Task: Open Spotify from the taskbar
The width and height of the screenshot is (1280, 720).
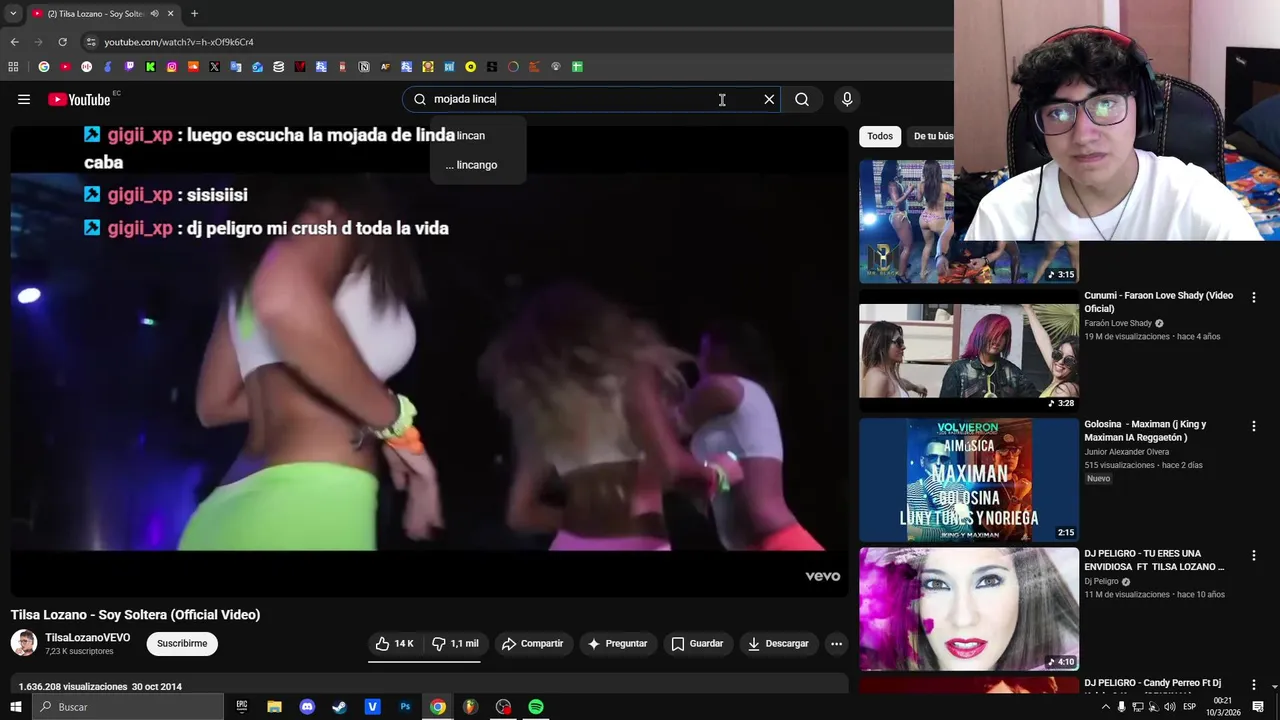Action: click(536, 707)
